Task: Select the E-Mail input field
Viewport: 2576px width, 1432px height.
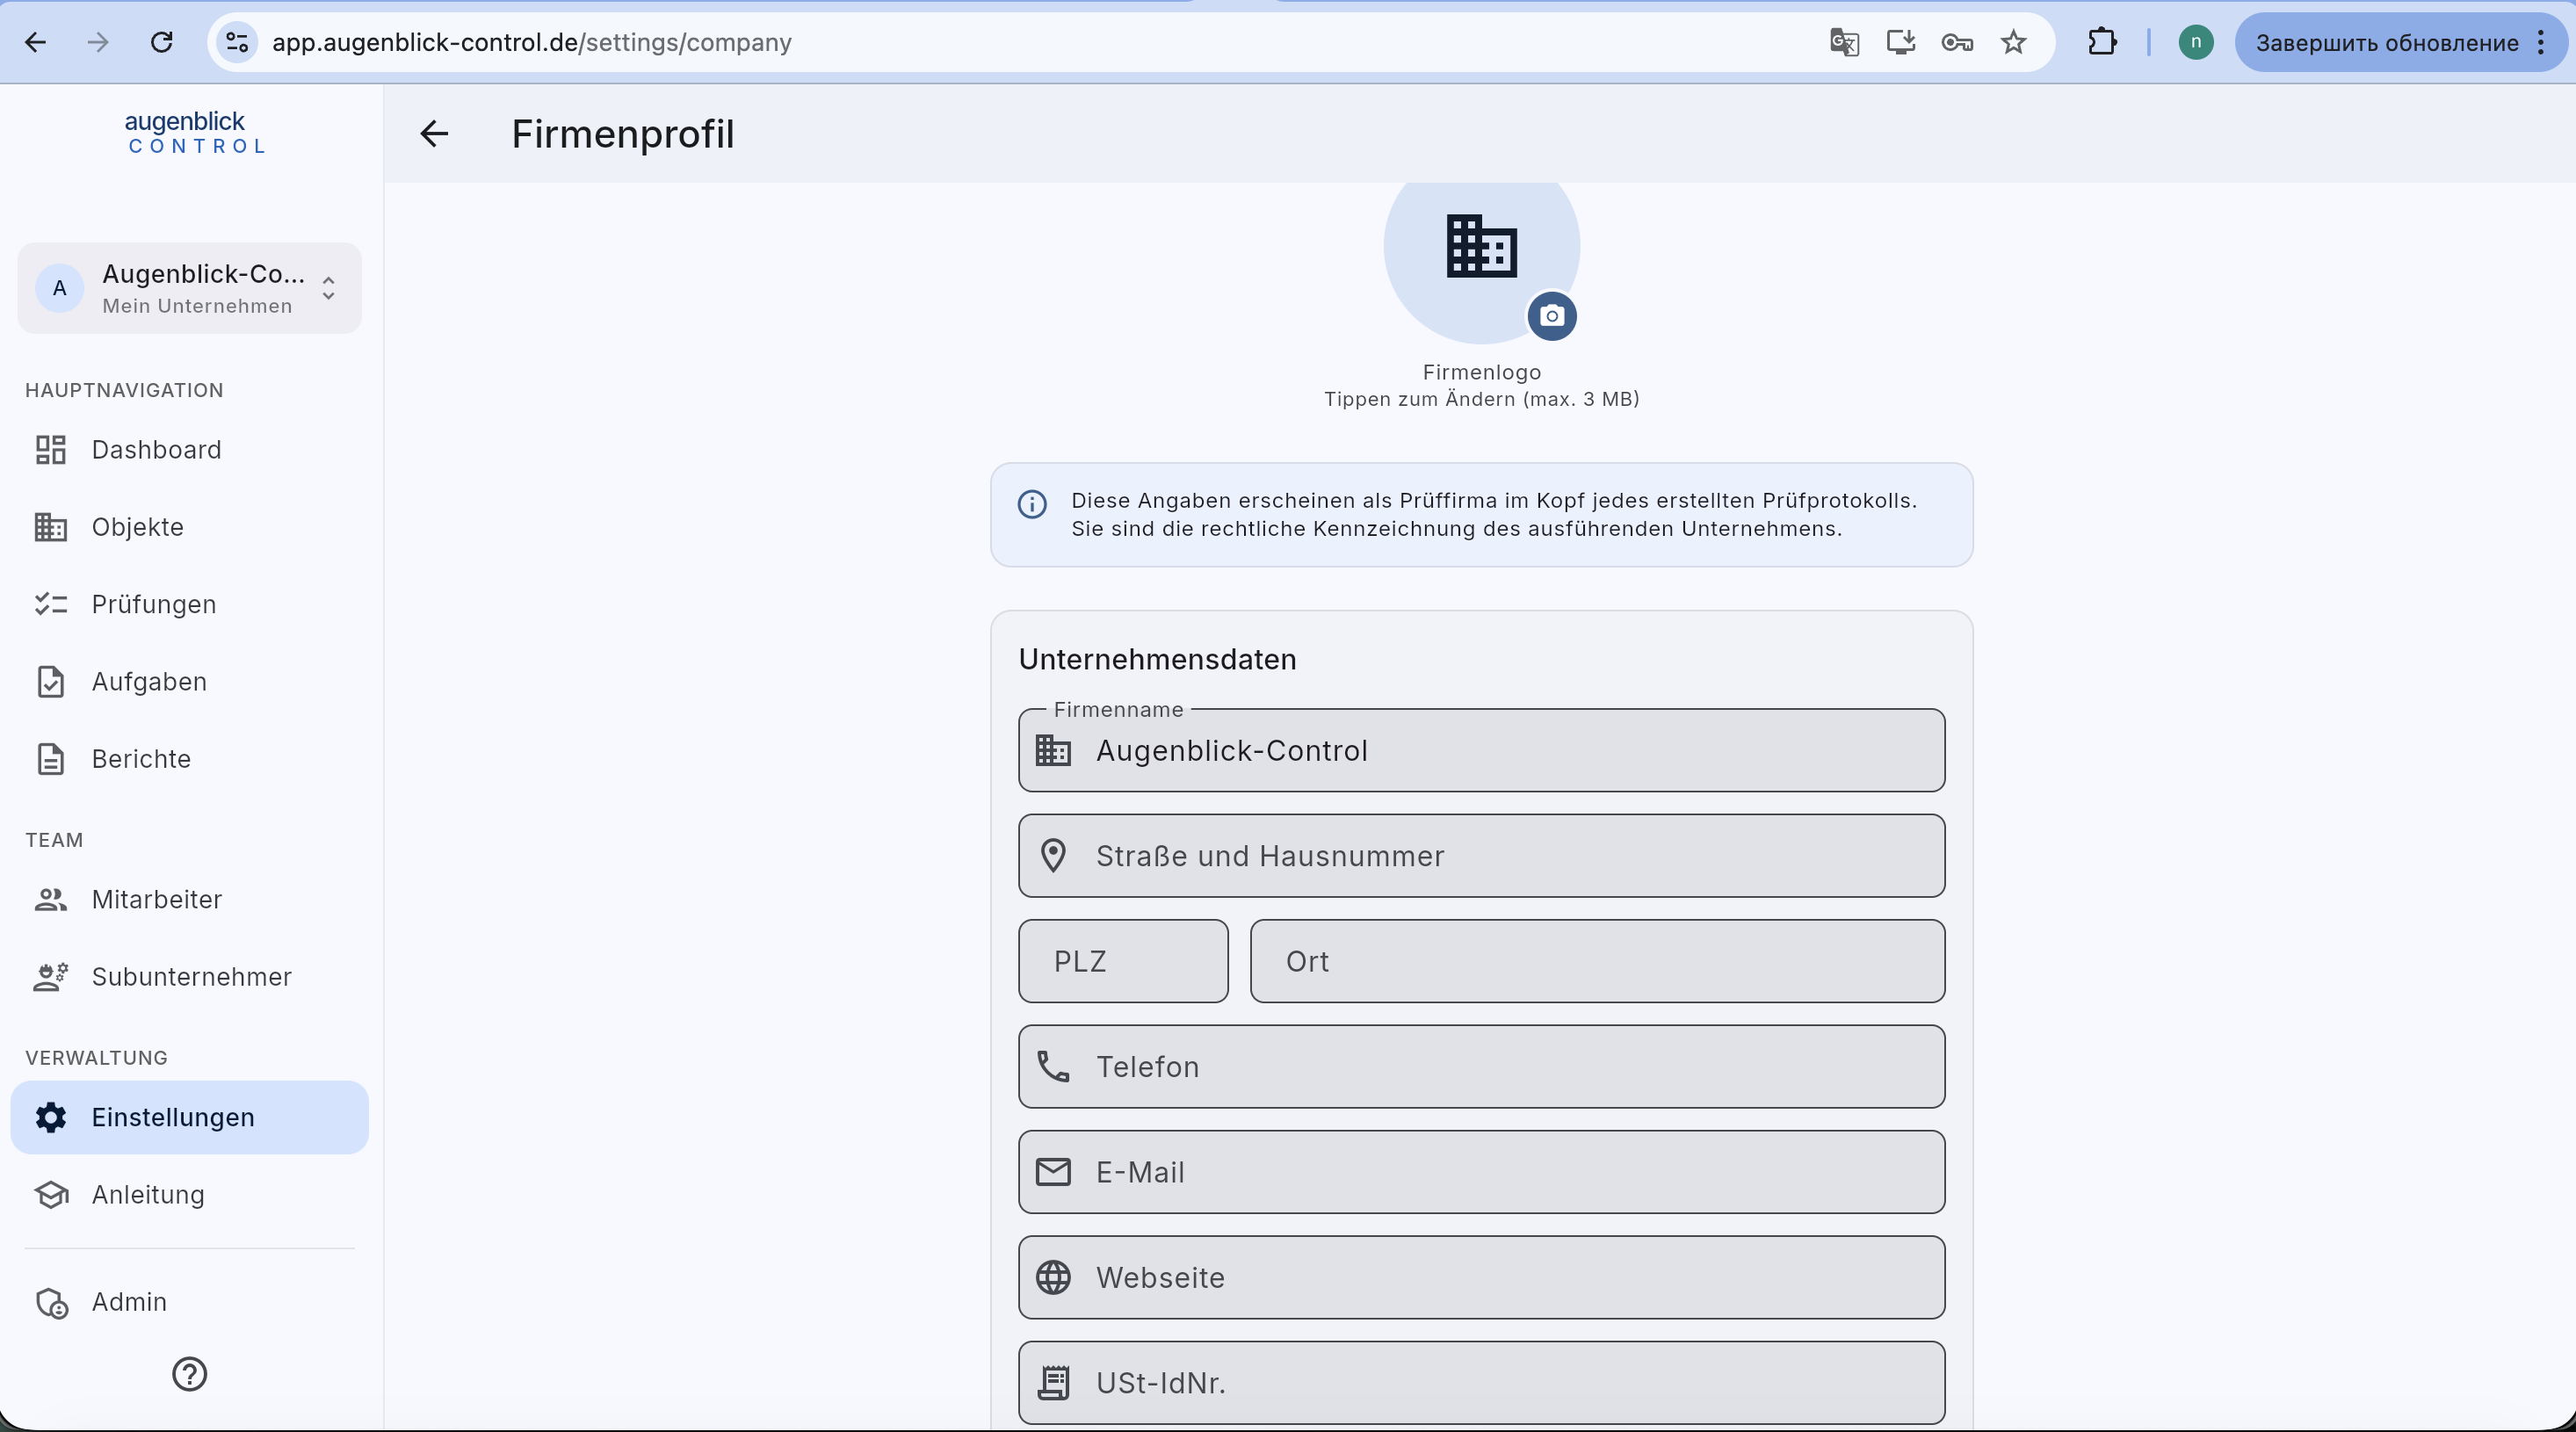Action: click(x=1481, y=1172)
